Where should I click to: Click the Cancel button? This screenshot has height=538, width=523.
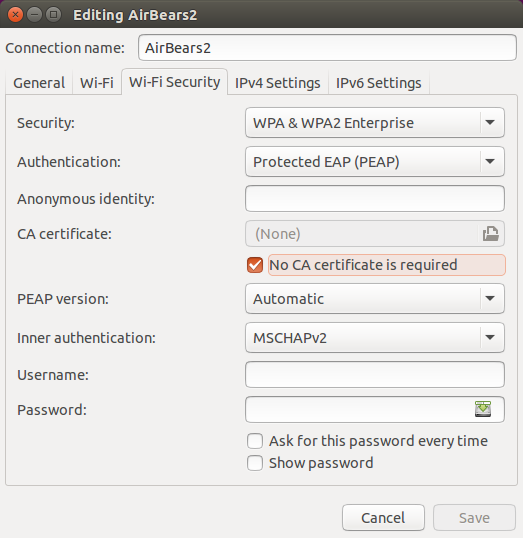point(383,517)
